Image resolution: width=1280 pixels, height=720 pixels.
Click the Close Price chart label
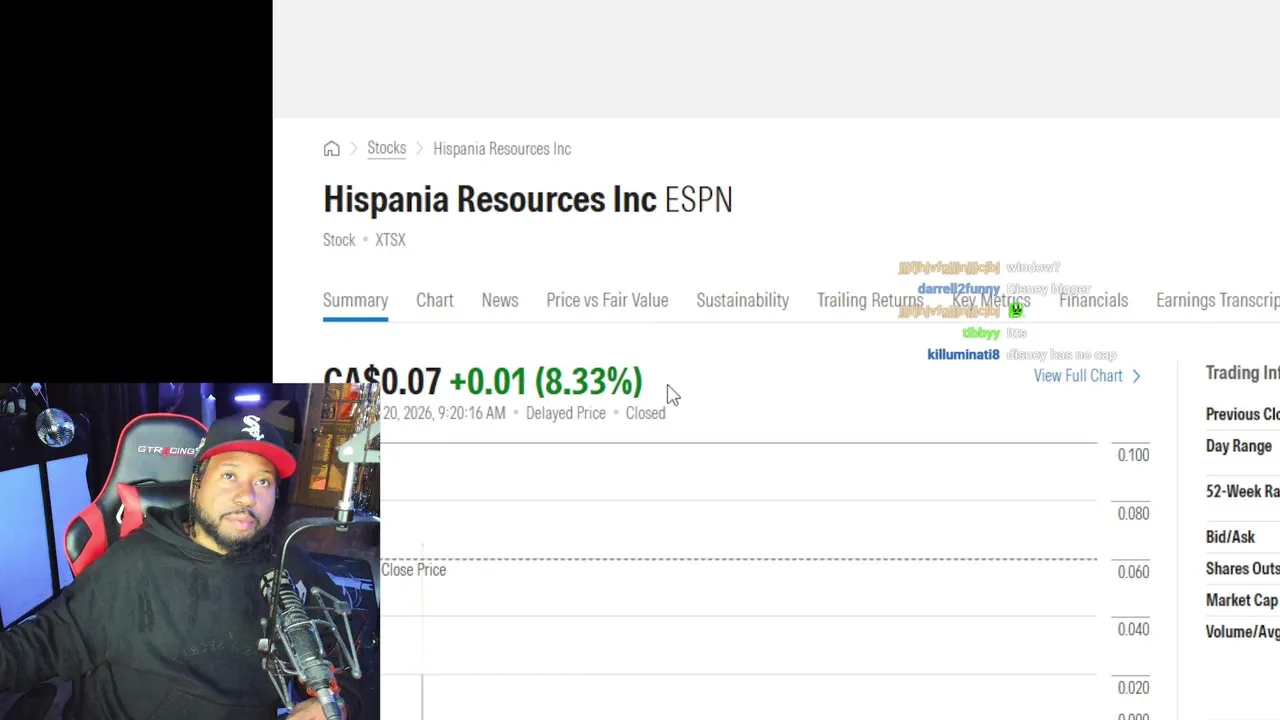(413, 570)
